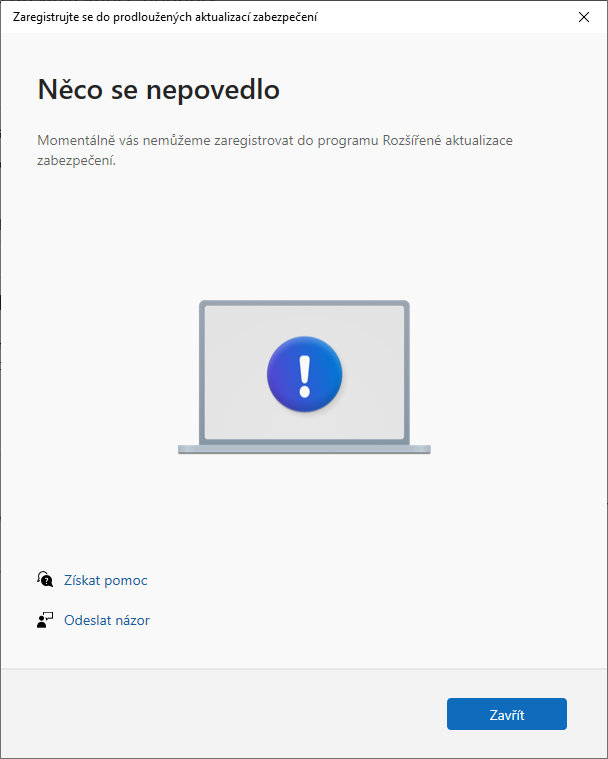Click the word zabezpečení on the second message line
The height and width of the screenshot is (759, 608).
click(76, 161)
